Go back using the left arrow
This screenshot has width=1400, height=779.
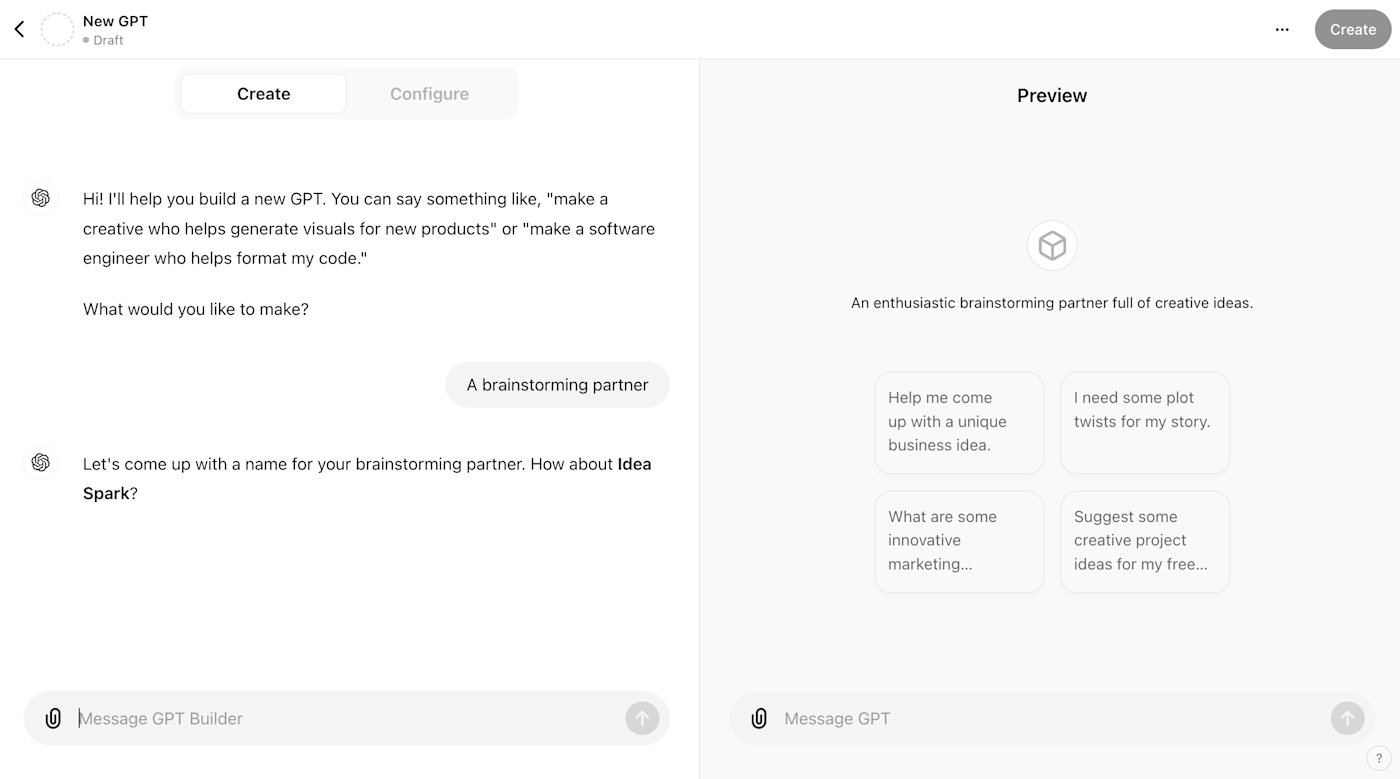(19, 29)
